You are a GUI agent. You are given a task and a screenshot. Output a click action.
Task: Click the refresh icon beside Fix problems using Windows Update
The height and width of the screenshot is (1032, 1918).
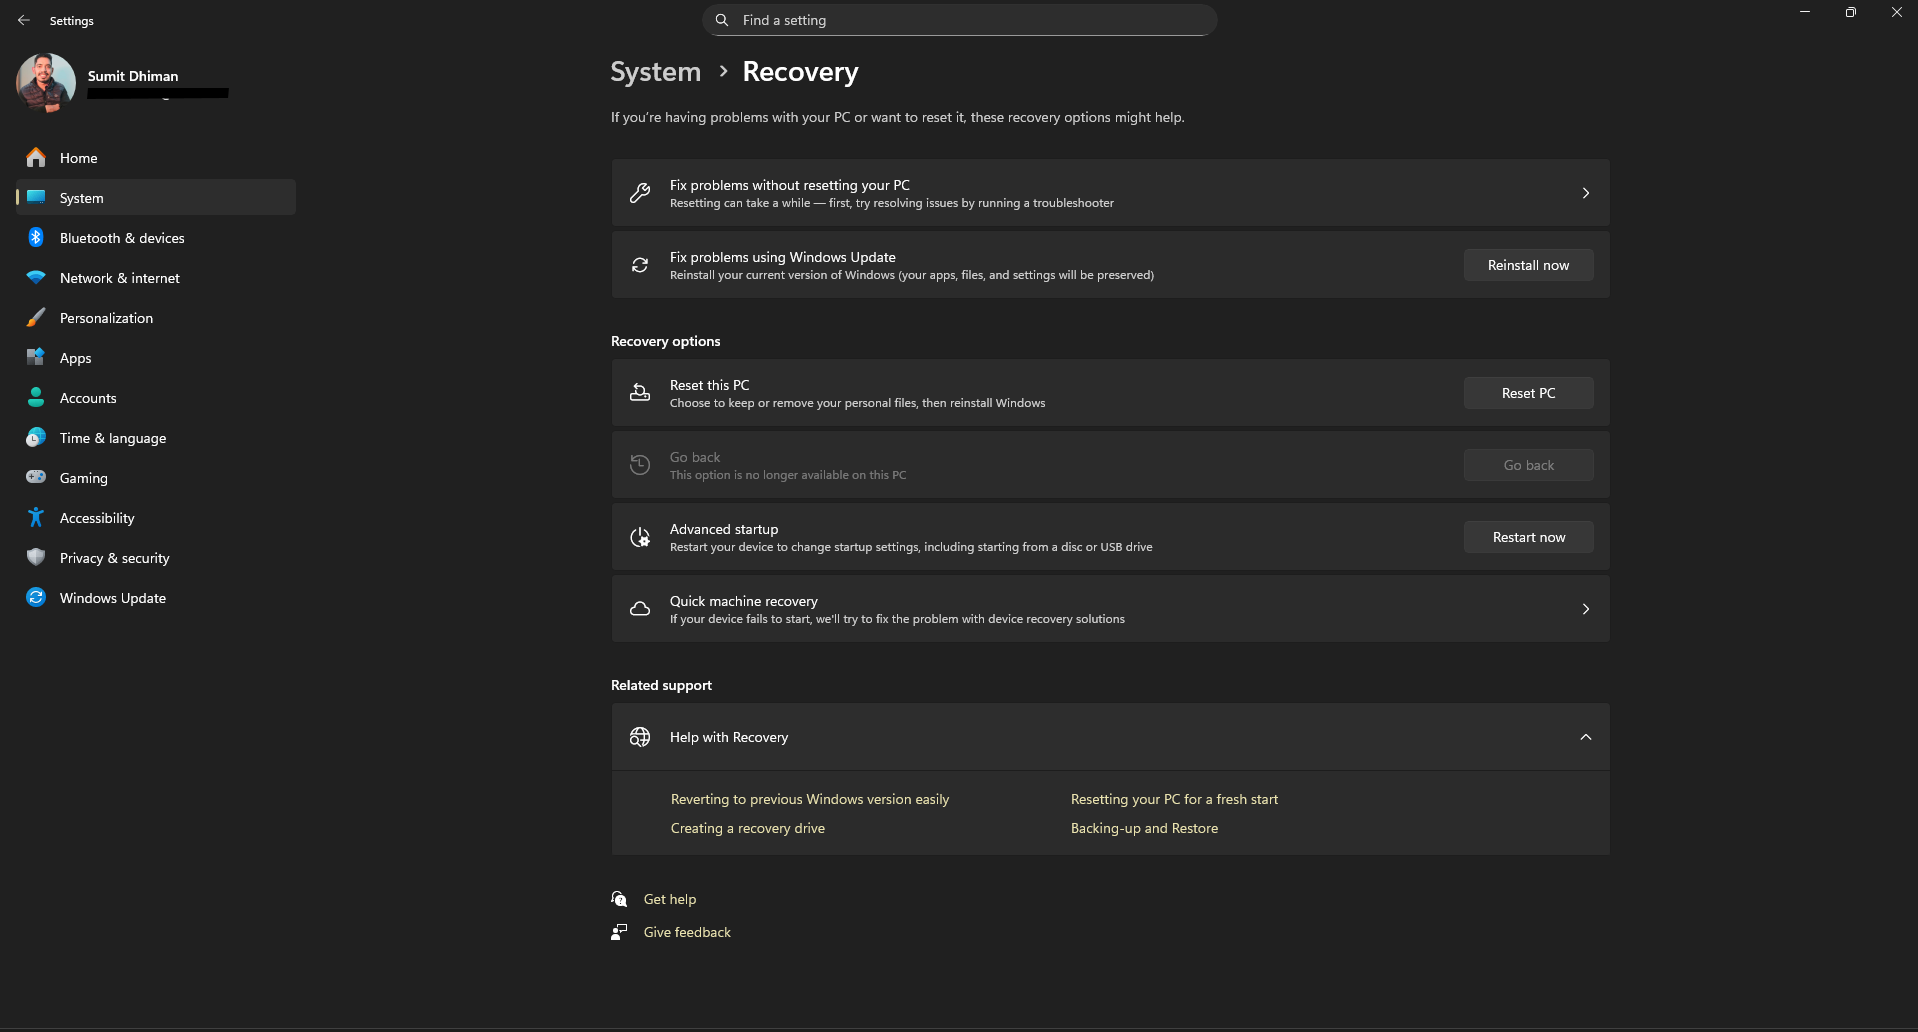click(640, 265)
